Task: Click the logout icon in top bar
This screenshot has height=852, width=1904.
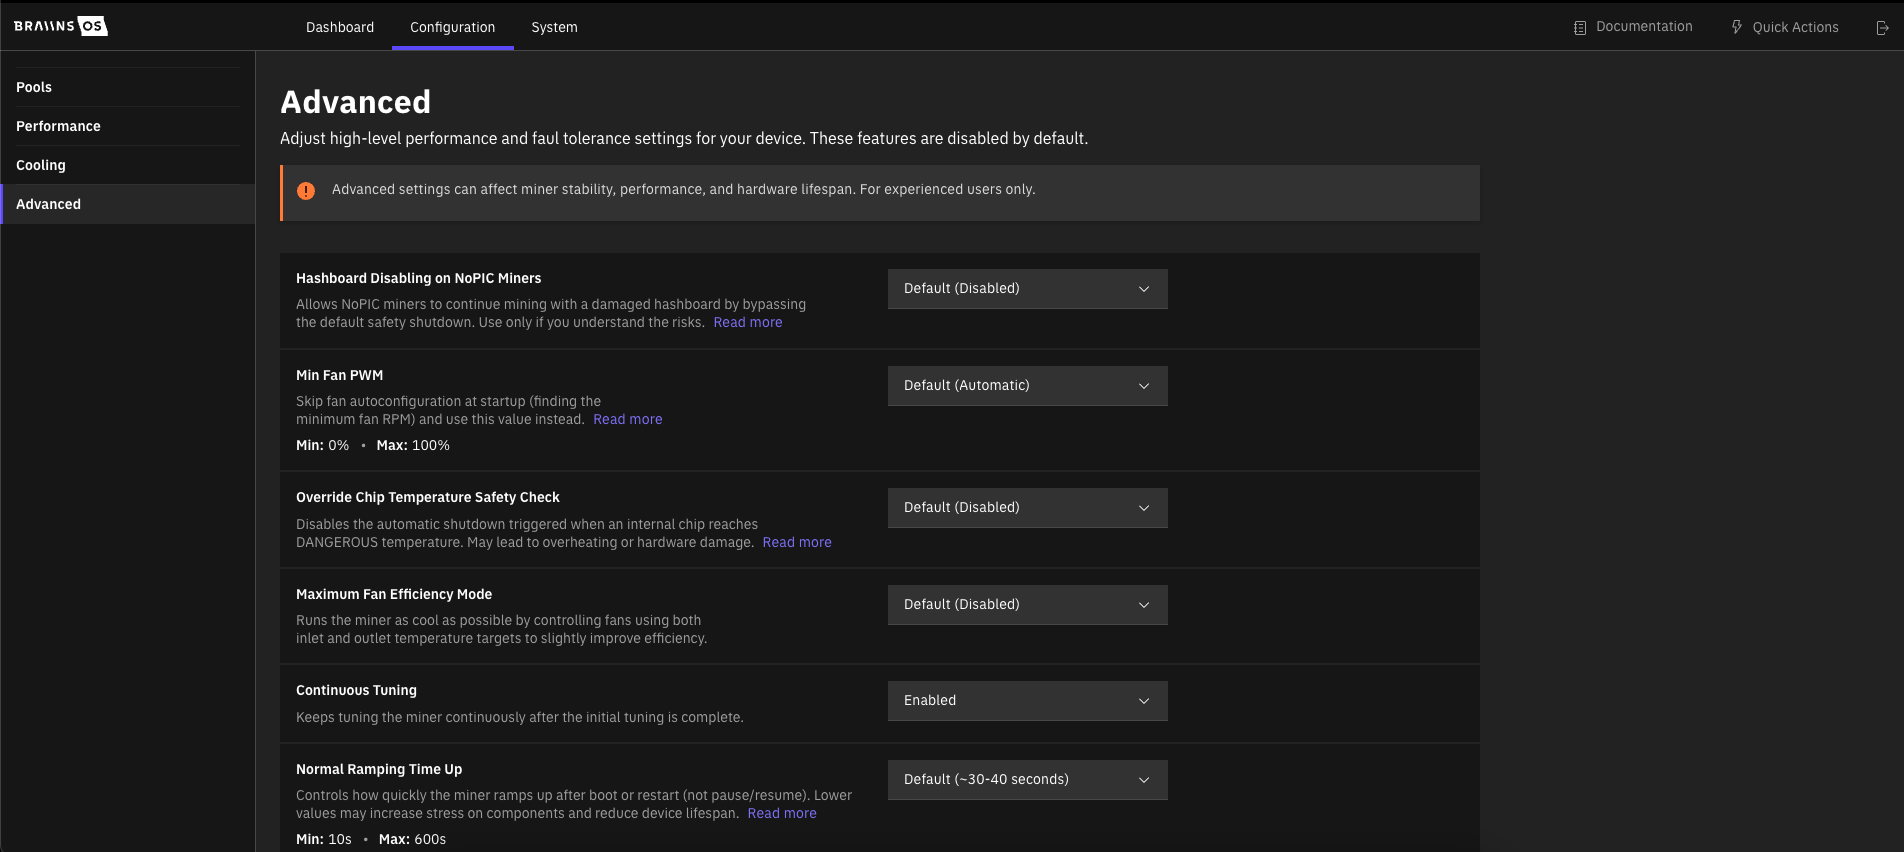Action: [1882, 28]
